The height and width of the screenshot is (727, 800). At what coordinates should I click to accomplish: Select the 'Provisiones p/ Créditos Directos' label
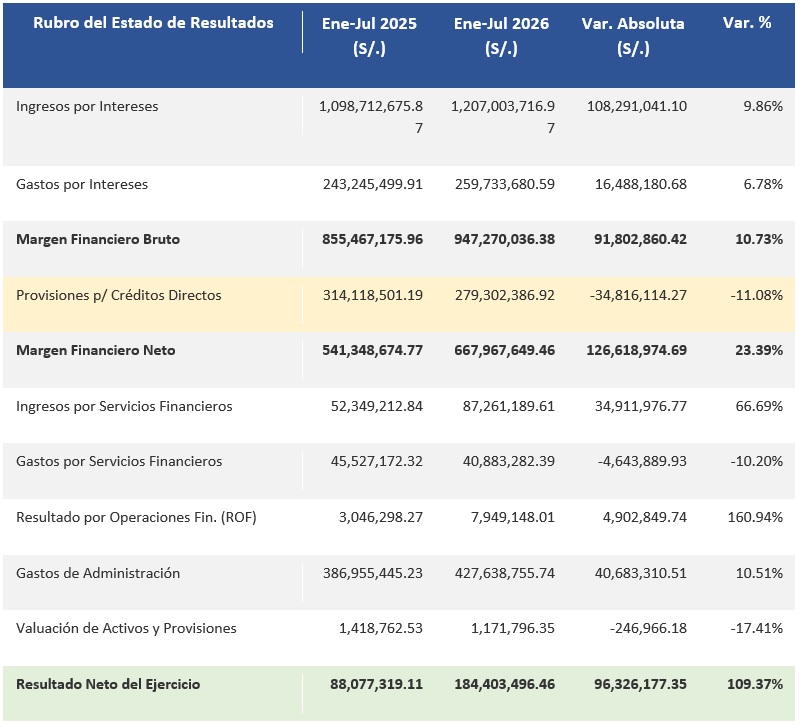[x=118, y=295]
